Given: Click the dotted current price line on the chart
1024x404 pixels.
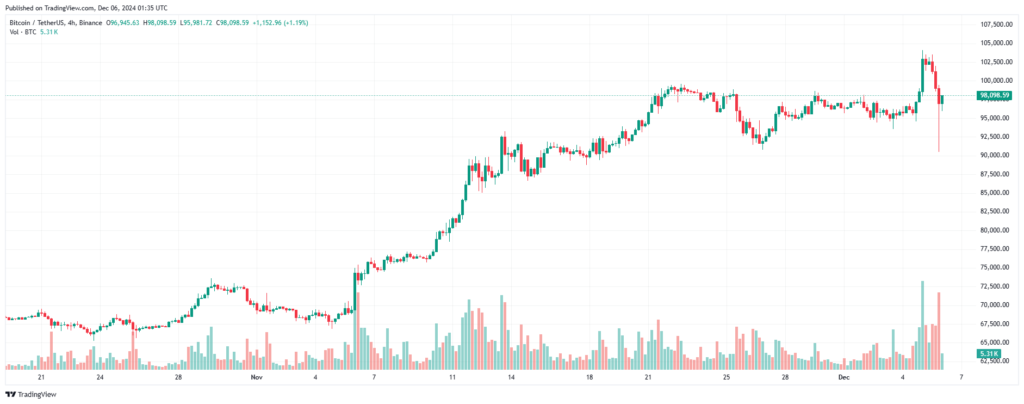Looking at the screenshot, I should point(490,95).
